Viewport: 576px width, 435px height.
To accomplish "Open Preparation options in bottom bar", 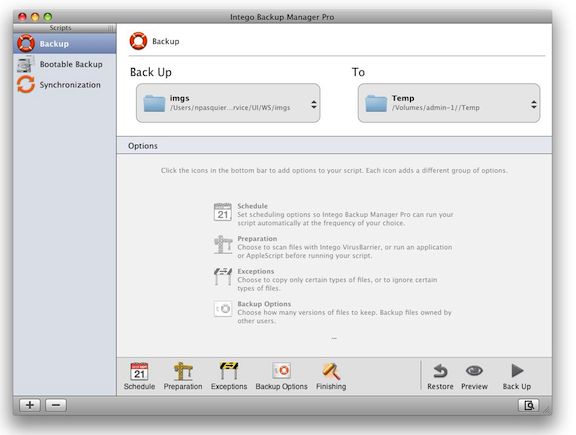I will coord(183,376).
